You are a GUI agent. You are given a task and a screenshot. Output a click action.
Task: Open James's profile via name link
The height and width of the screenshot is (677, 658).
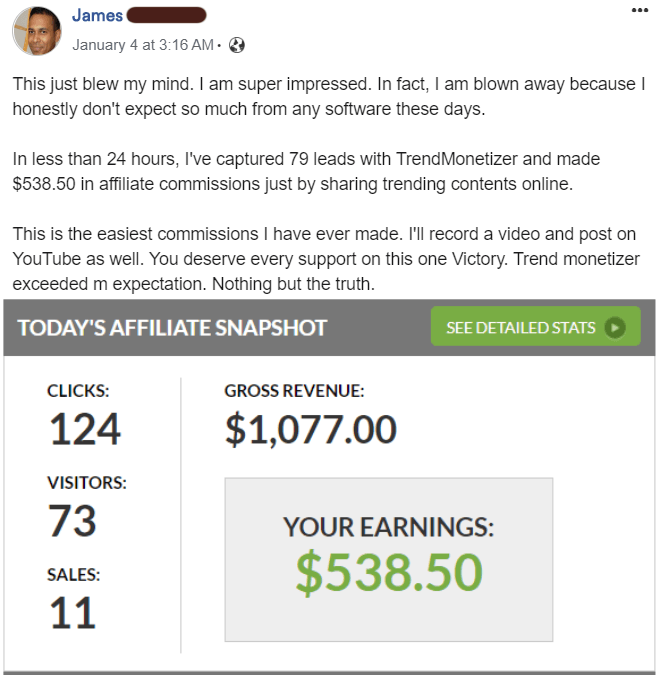(x=97, y=15)
